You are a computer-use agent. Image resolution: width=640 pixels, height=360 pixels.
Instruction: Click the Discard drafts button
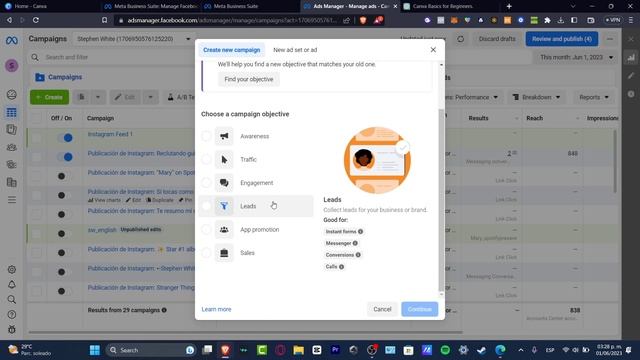click(x=497, y=39)
